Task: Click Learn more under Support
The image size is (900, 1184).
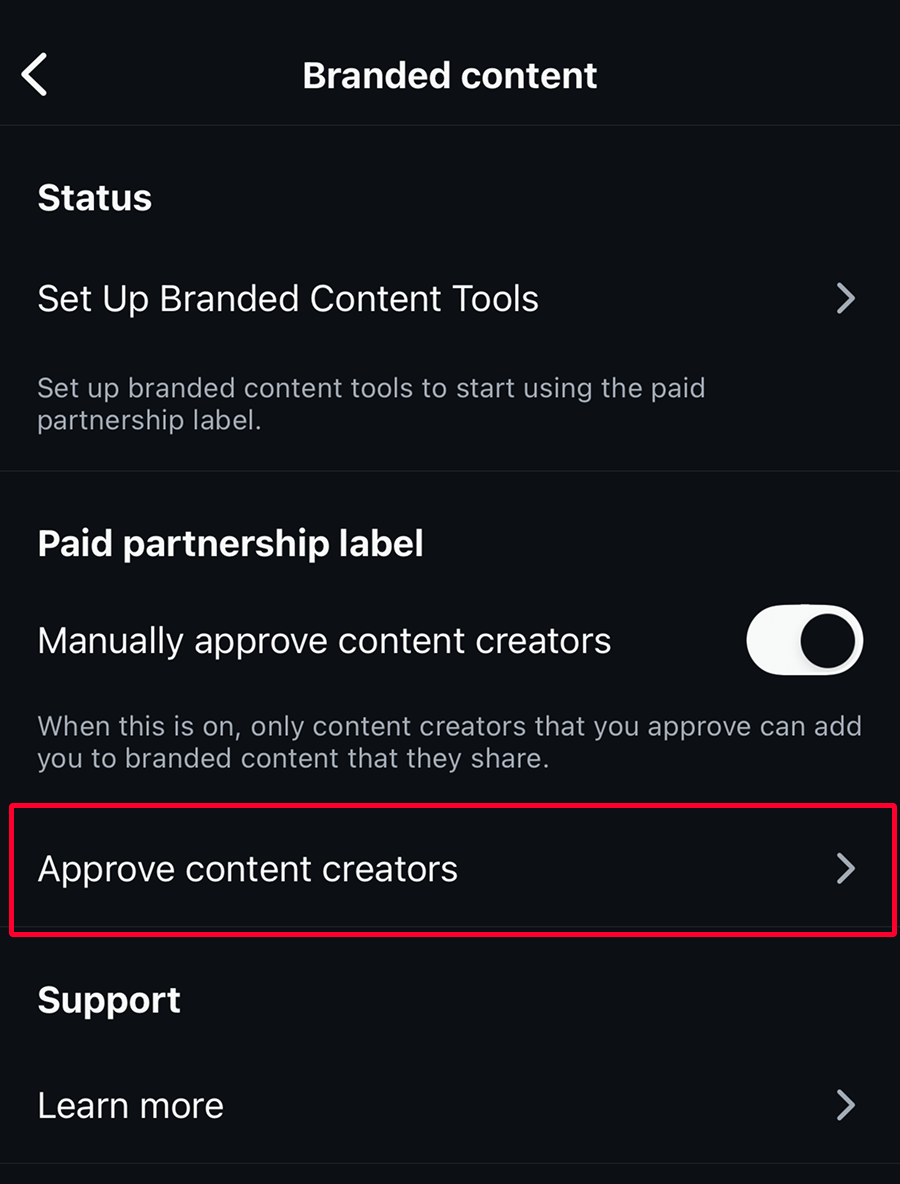Action: point(130,1105)
